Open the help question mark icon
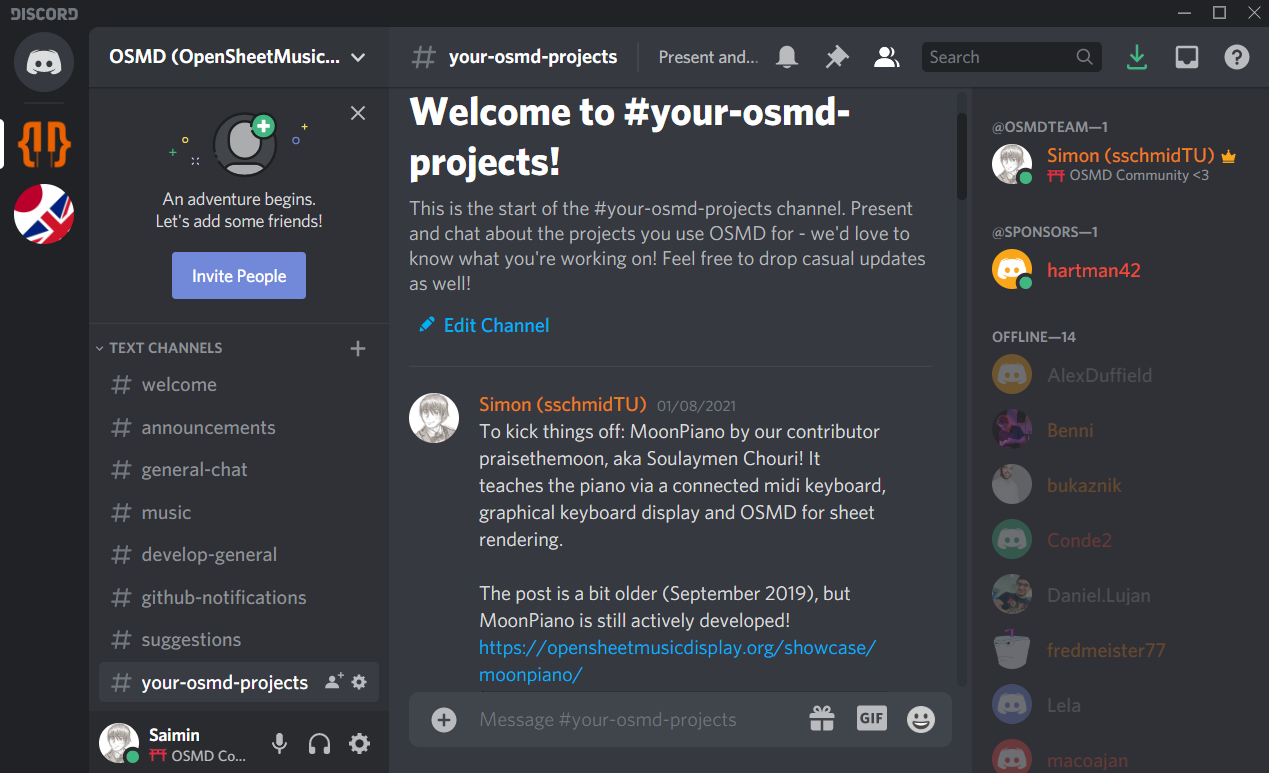 pyautogui.click(x=1236, y=57)
